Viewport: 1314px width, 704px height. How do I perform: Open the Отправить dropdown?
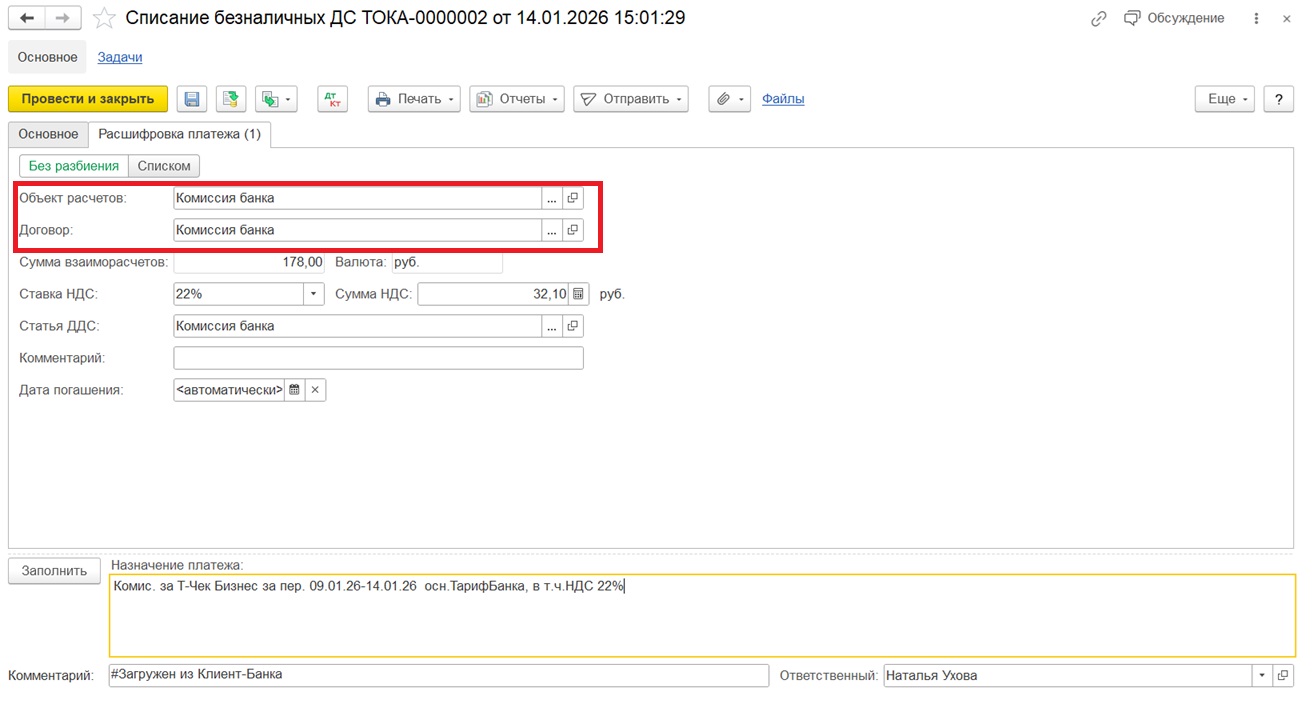(631, 99)
